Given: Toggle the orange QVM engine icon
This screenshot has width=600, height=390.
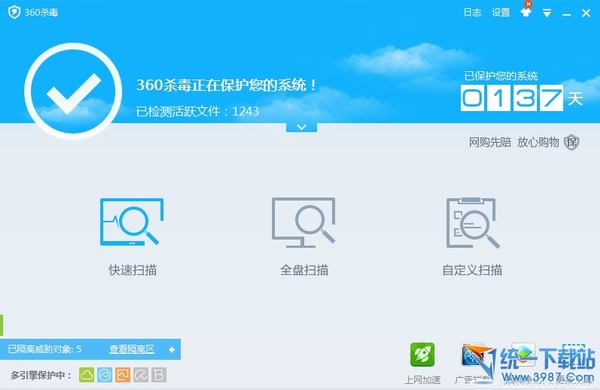Looking at the screenshot, I should click(x=122, y=375).
